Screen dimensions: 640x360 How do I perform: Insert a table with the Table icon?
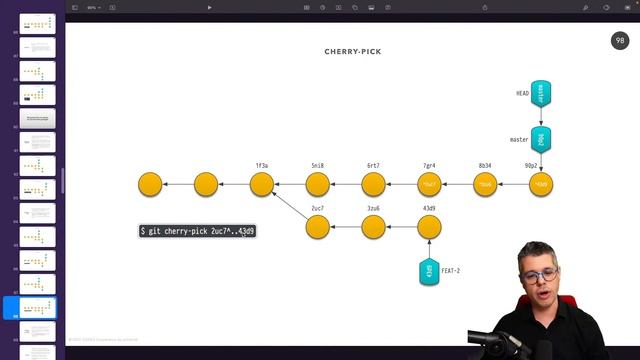tap(307, 7)
